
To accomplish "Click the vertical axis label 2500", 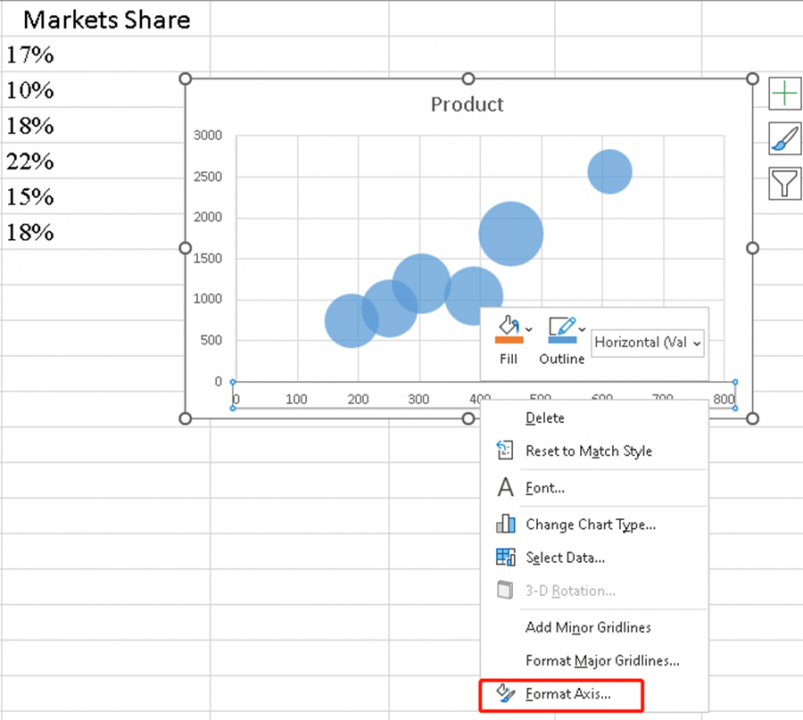I will [207, 177].
